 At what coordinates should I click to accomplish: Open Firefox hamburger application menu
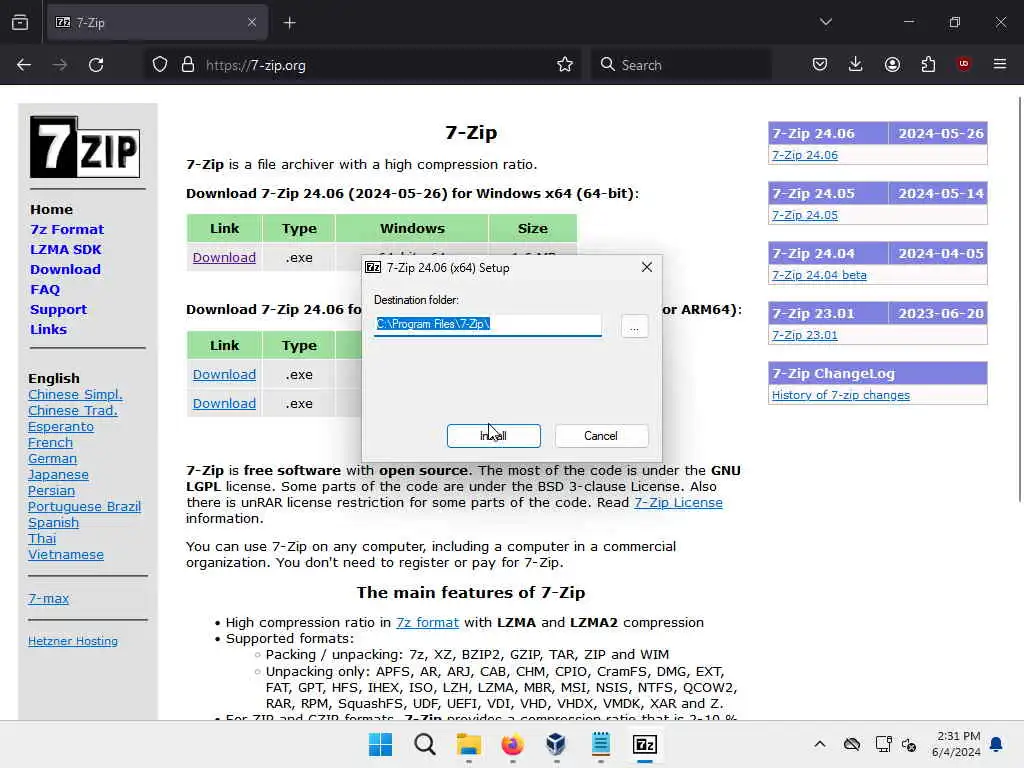[x=1000, y=64]
